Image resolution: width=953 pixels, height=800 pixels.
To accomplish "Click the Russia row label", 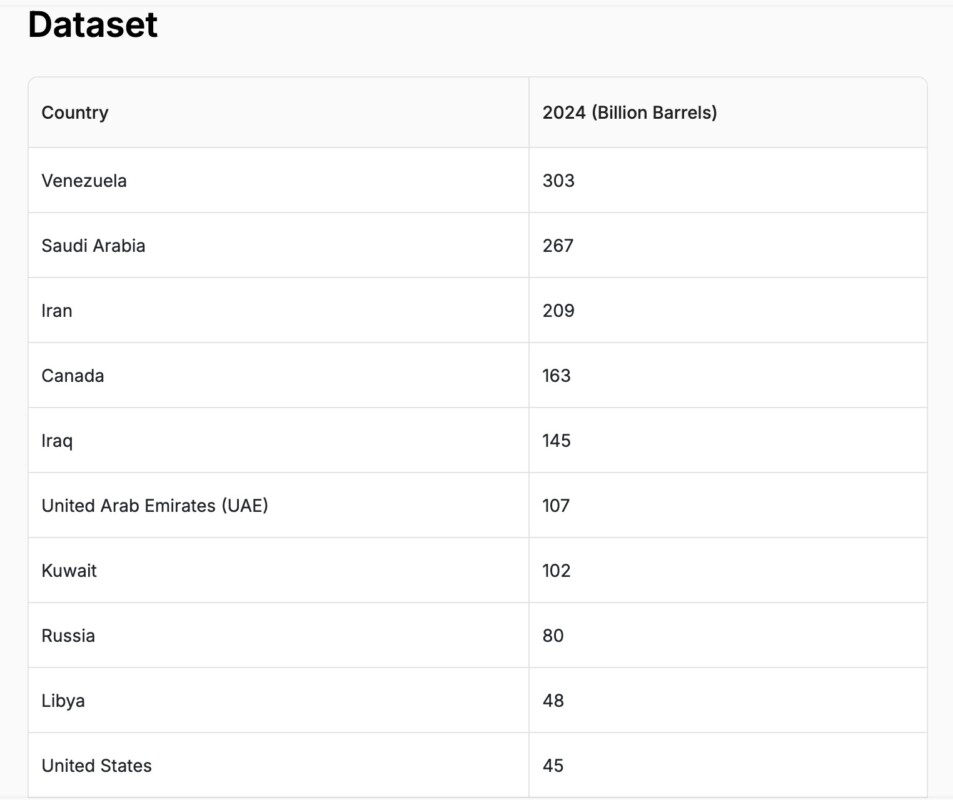I will (x=68, y=636).
